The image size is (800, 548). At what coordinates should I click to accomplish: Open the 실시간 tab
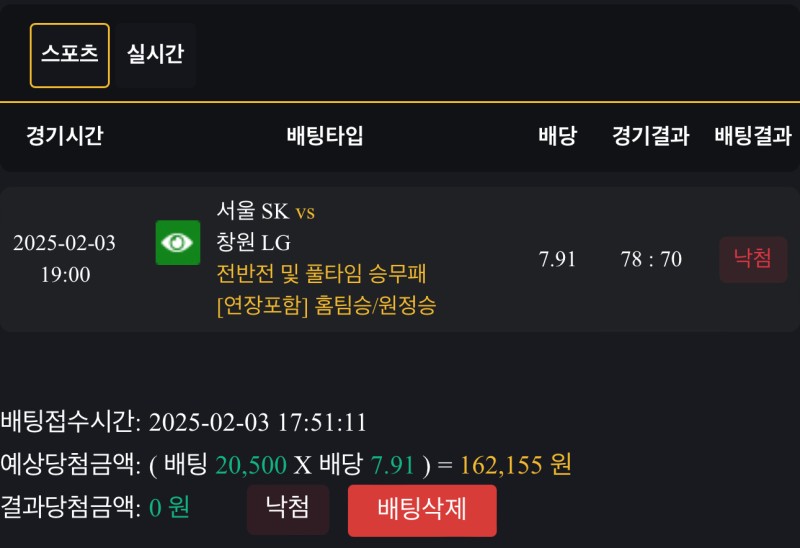click(155, 55)
